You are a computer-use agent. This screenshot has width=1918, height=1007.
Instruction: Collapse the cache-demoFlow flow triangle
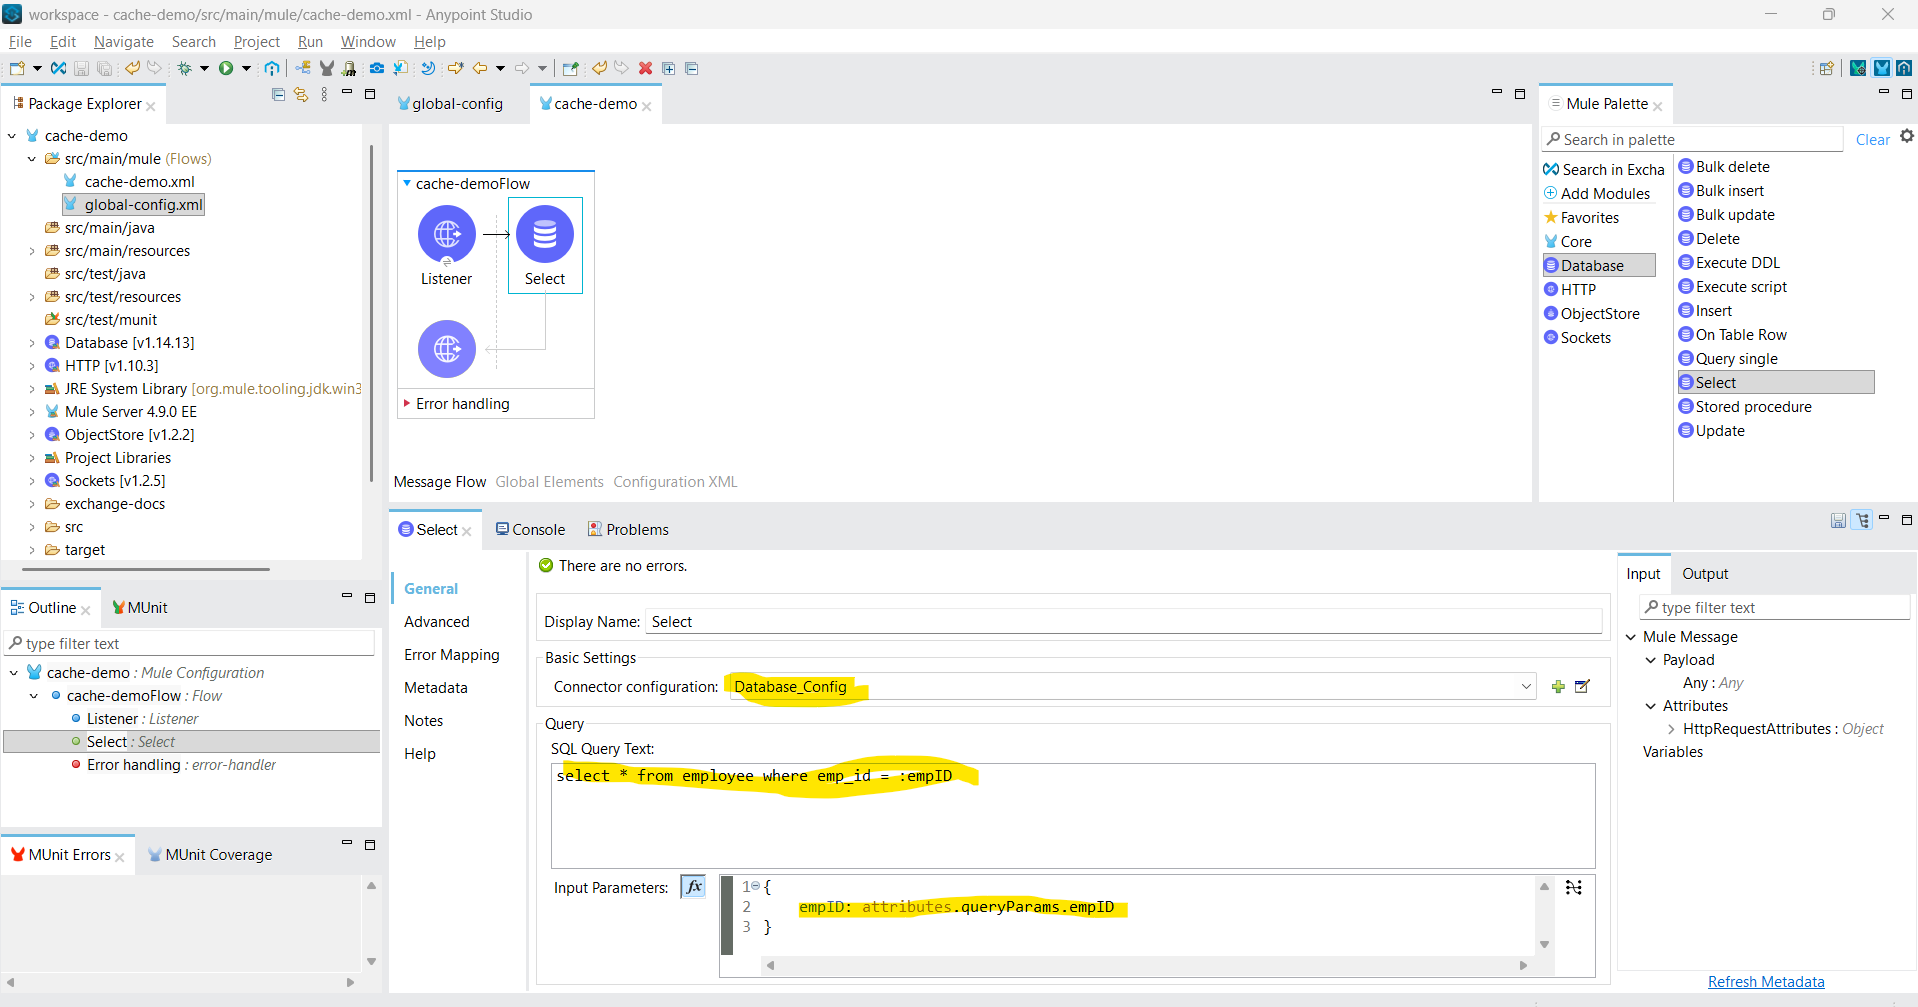pyautogui.click(x=407, y=184)
